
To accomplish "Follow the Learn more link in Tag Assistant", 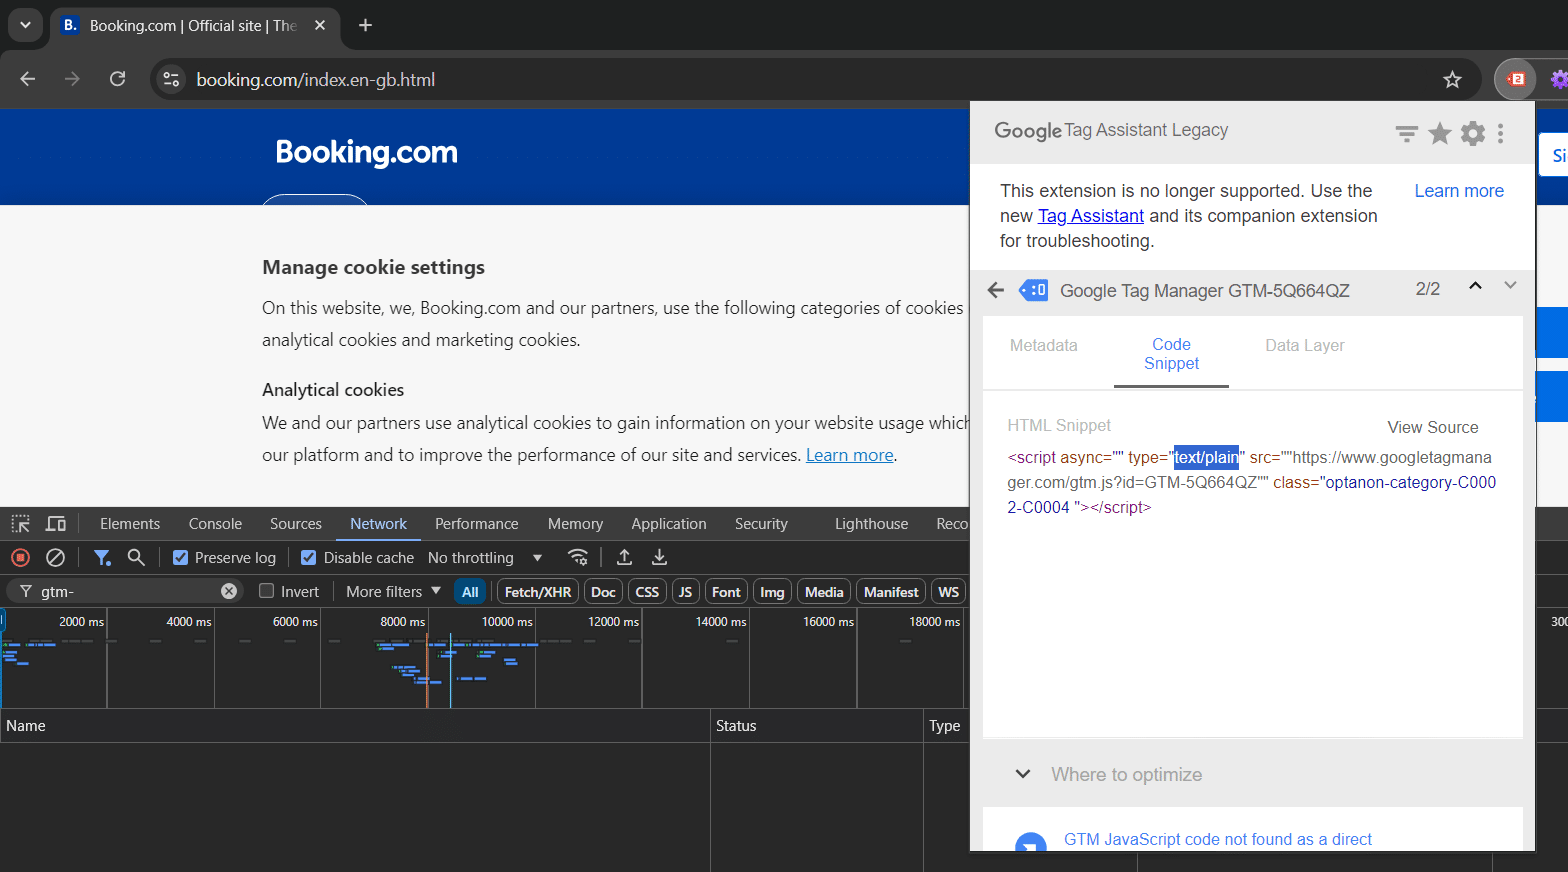I will [1459, 191].
